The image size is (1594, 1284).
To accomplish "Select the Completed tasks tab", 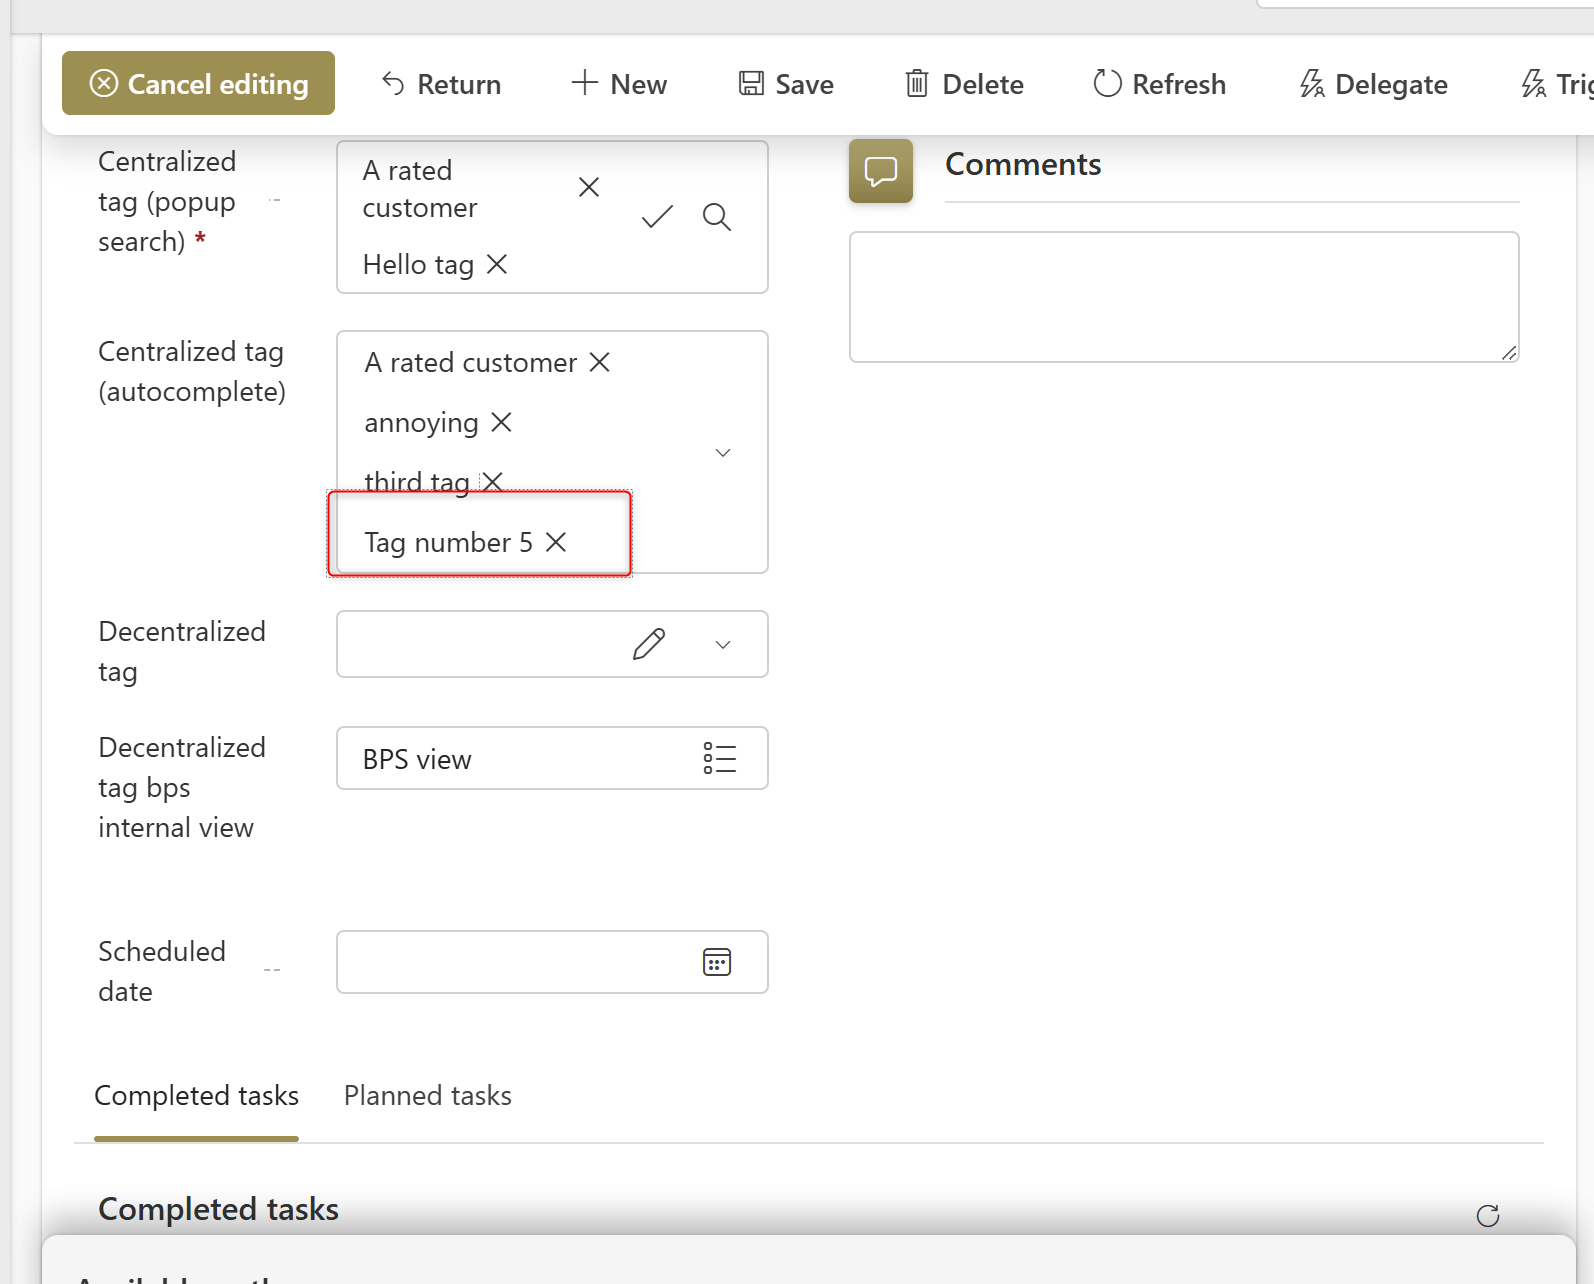I will coord(196,1096).
